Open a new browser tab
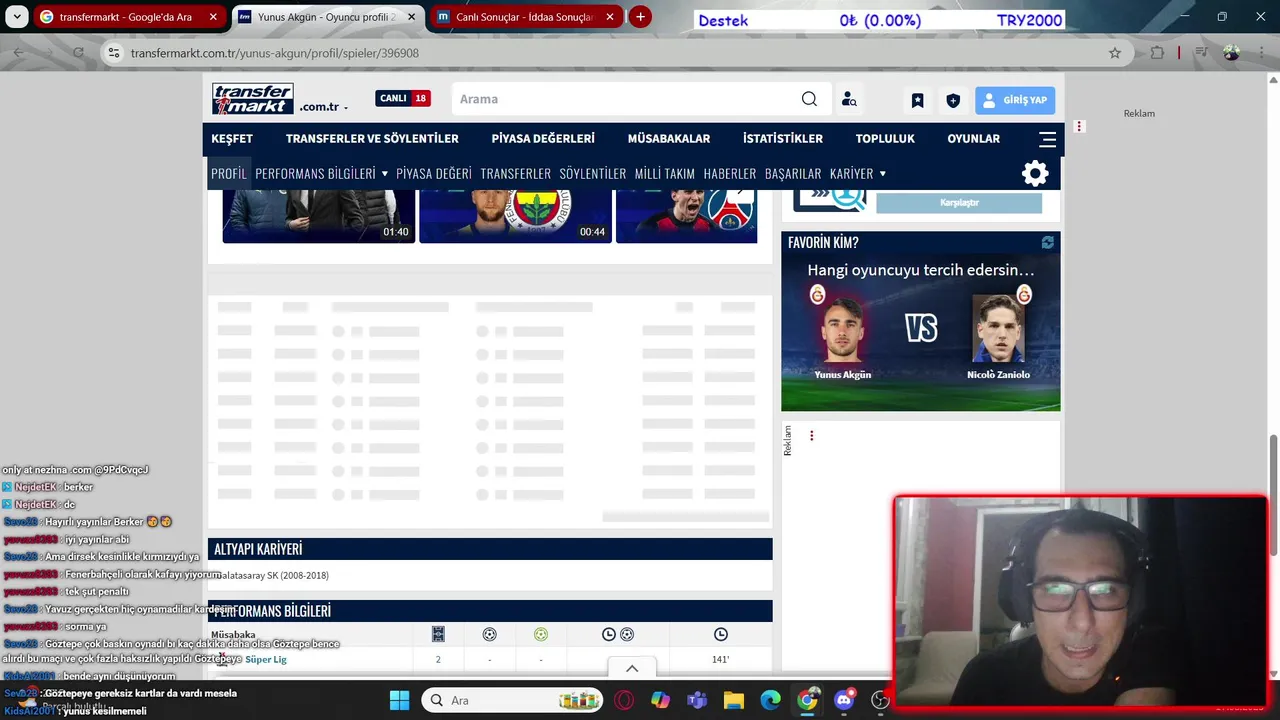 (640, 17)
